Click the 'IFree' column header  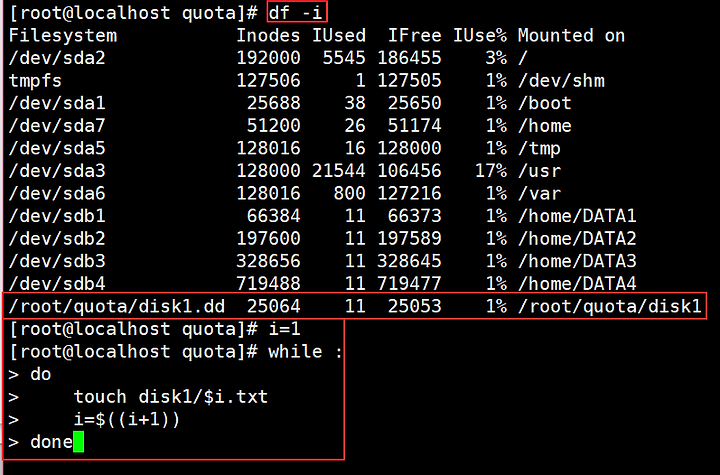[x=415, y=35]
